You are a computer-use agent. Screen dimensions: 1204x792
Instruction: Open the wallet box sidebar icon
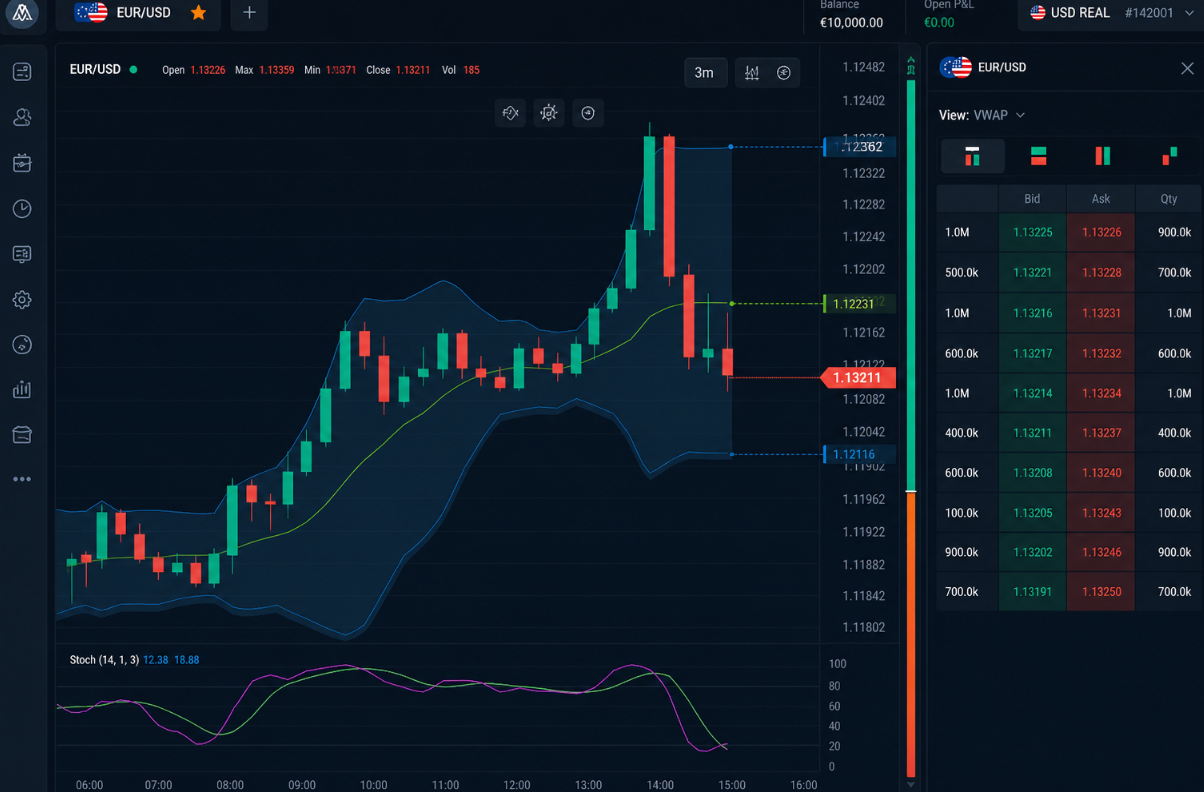[22, 435]
